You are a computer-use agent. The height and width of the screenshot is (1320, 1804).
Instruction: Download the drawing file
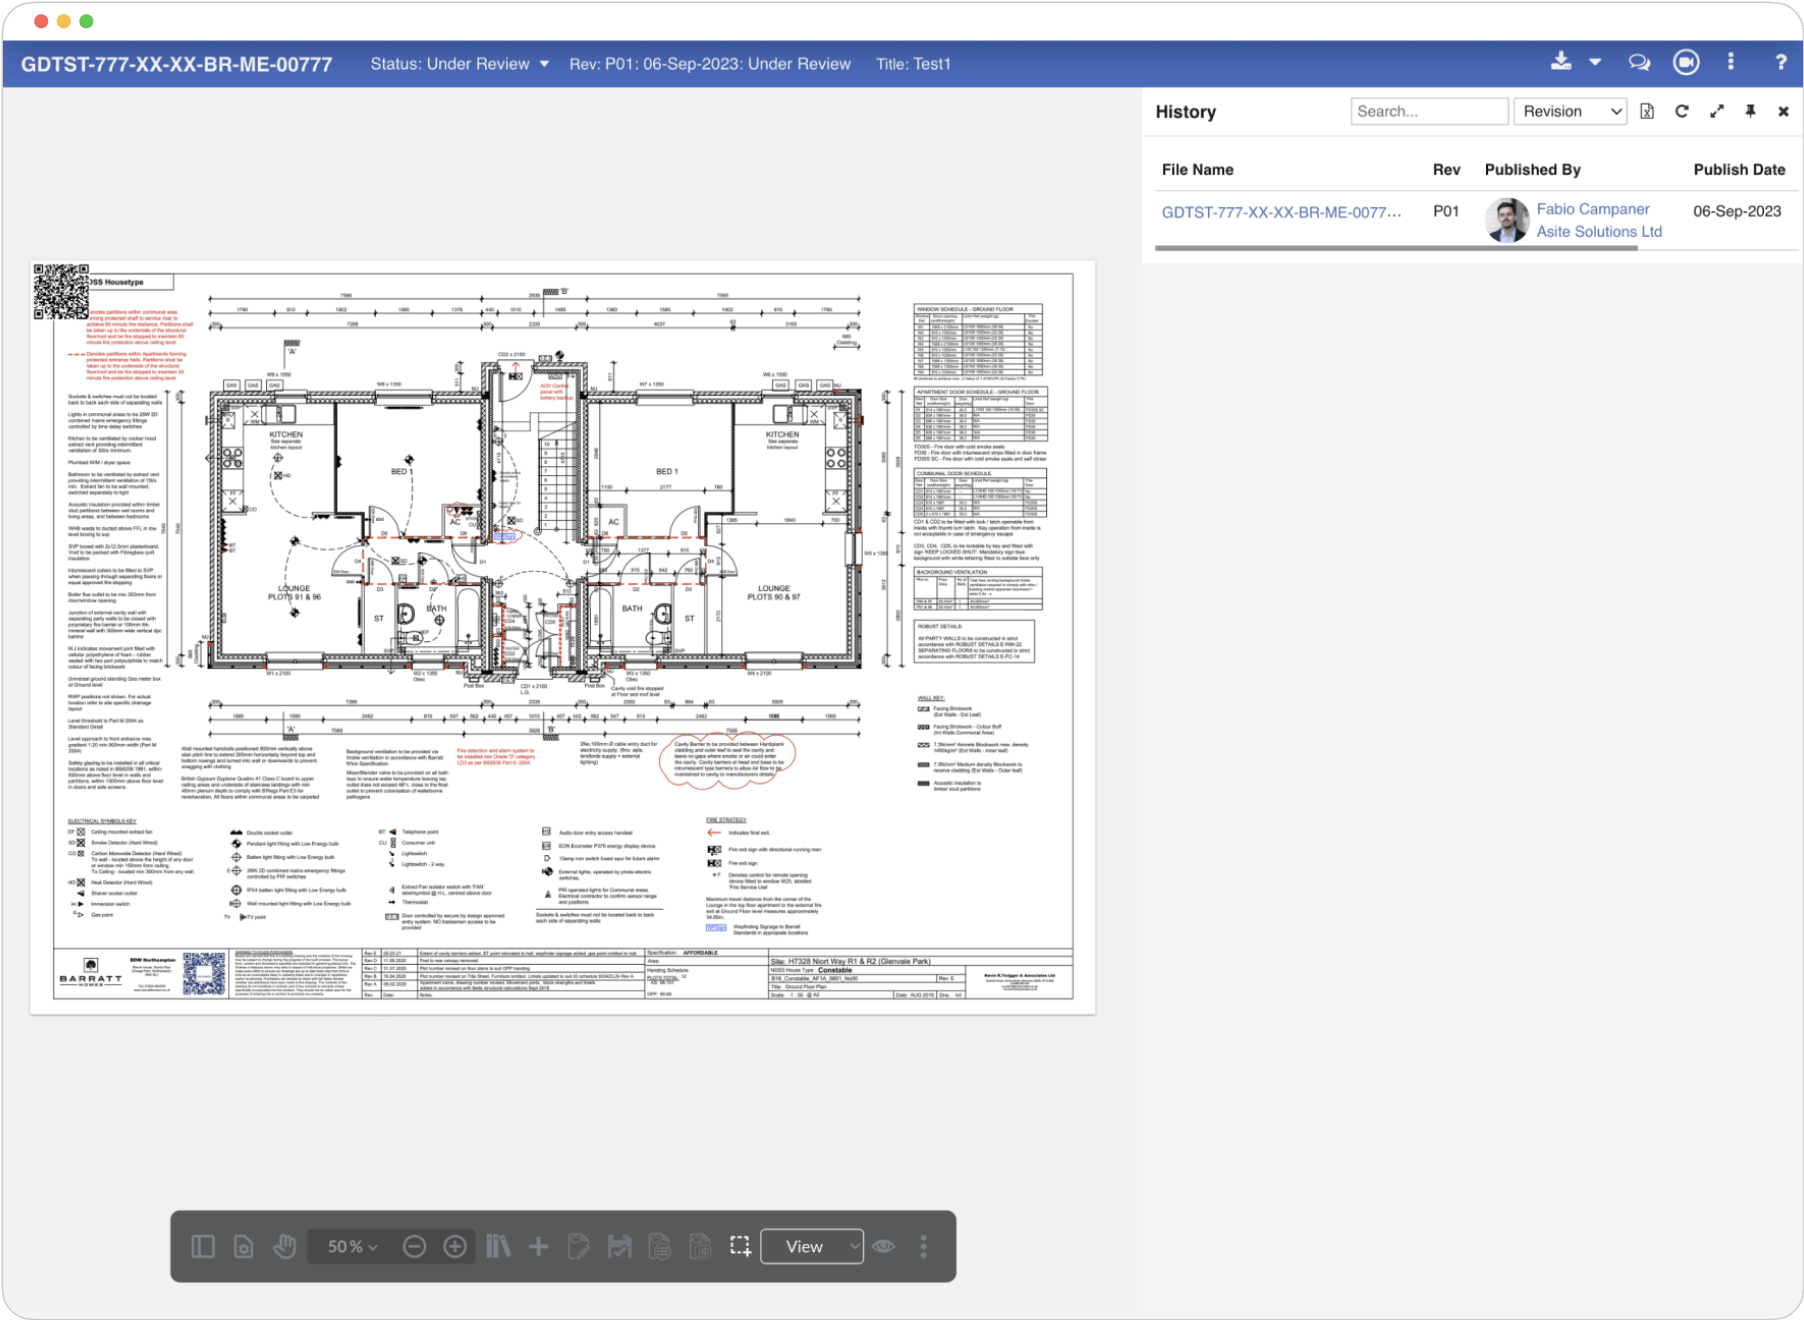point(1560,62)
